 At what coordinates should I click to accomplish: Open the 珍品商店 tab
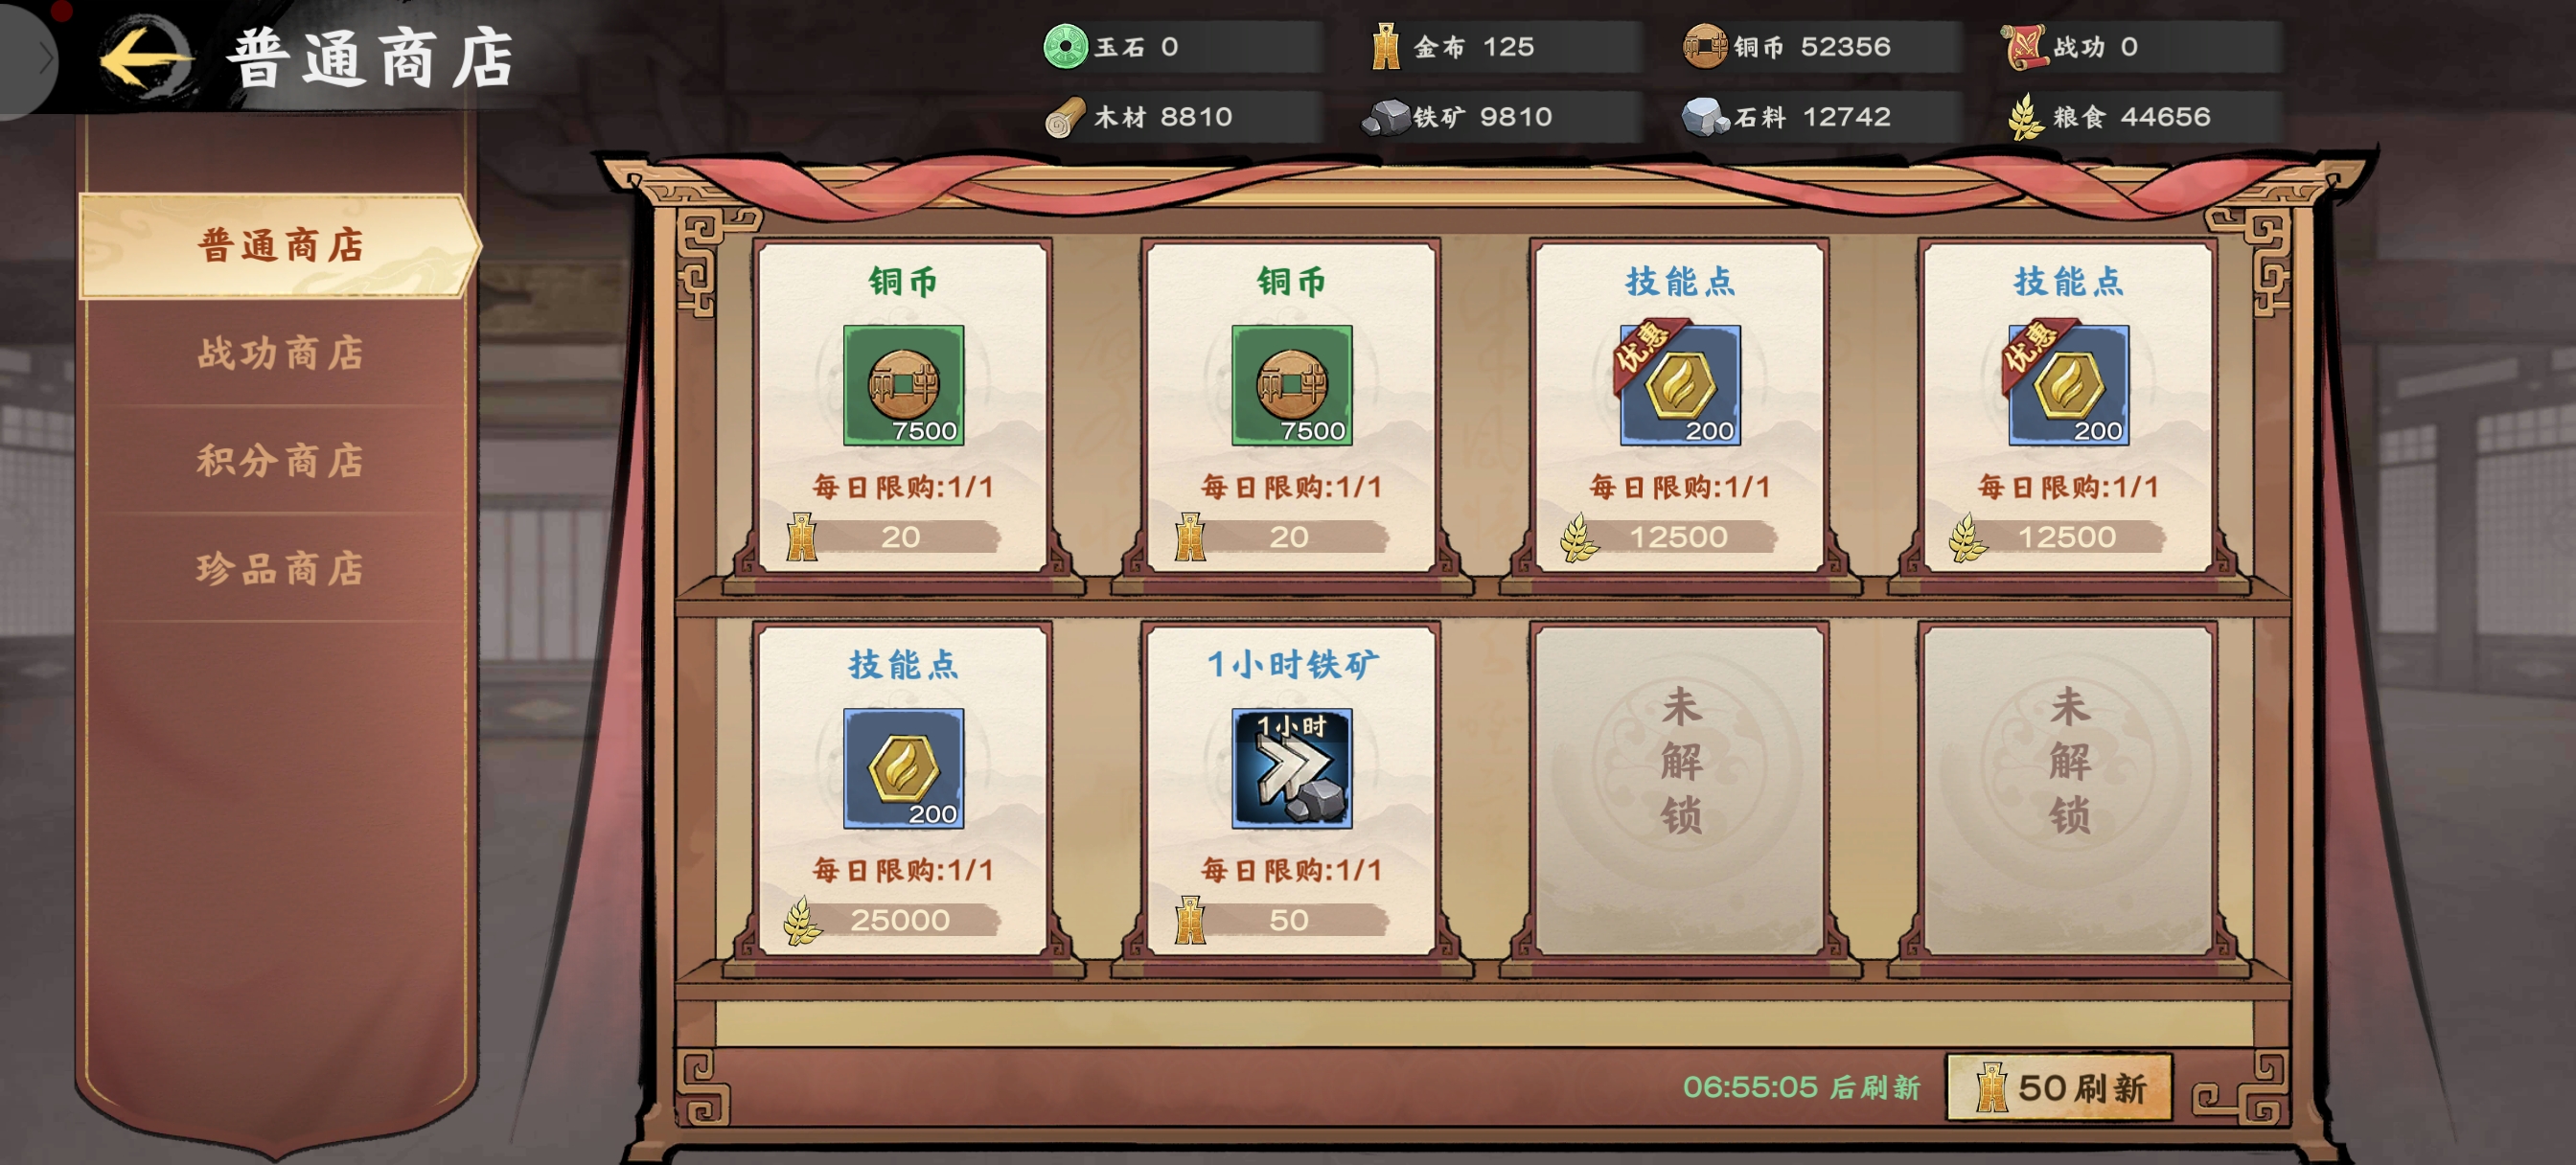pyautogui.click(x=280, y=569)
